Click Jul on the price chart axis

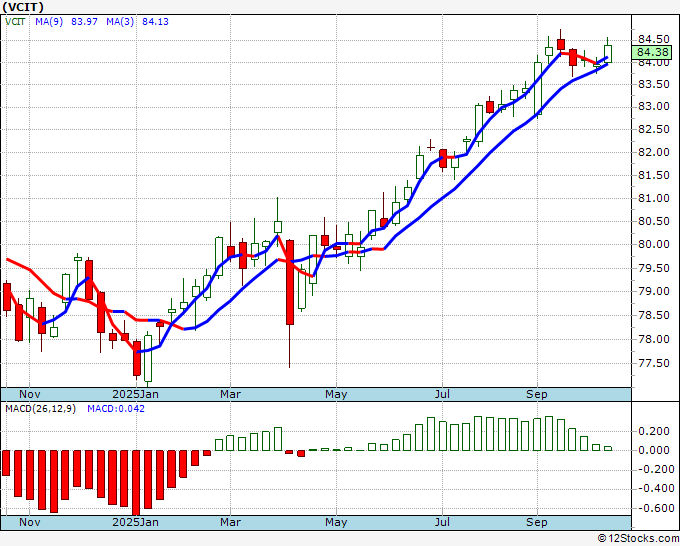442,394
